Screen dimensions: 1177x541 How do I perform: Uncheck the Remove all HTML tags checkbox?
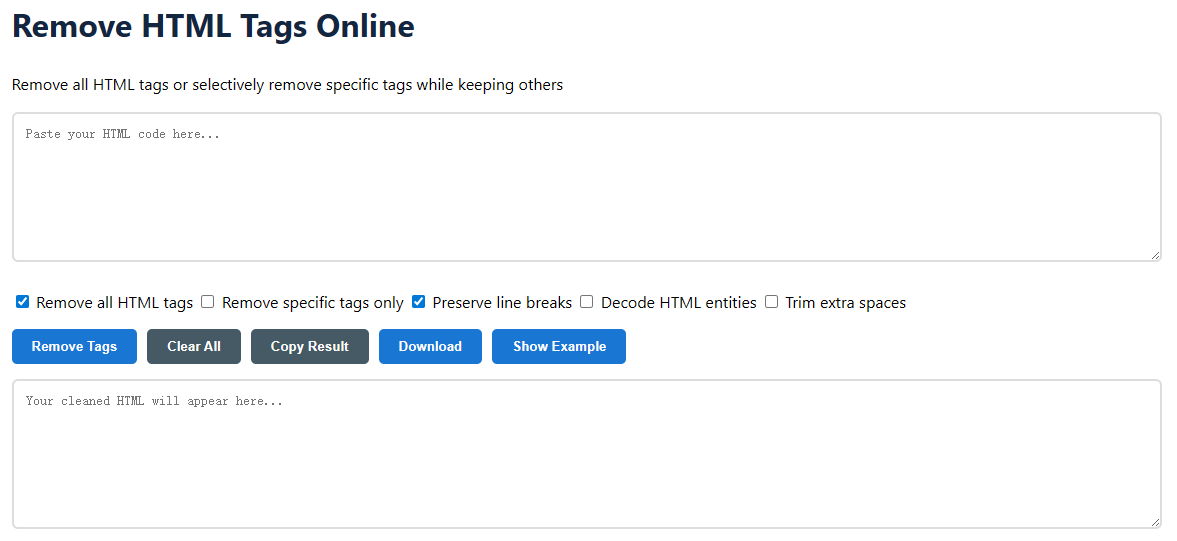point(23,302)
